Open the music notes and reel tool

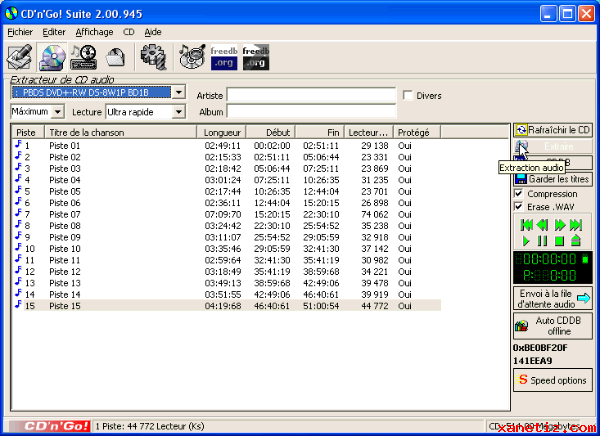pyautogui.click(x=83, y=57)
